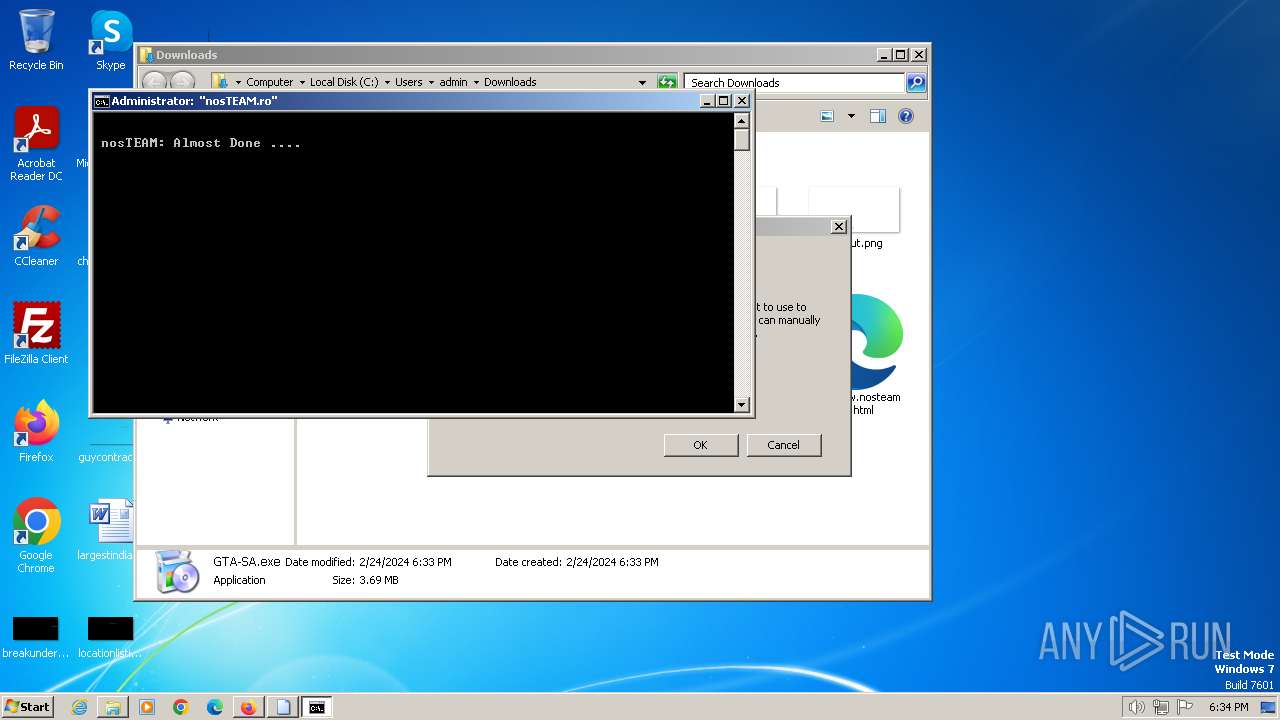The image size is (1280, 720).
Task: Click the refresh button in Downloads address bar
Action: tap(667, 83)
